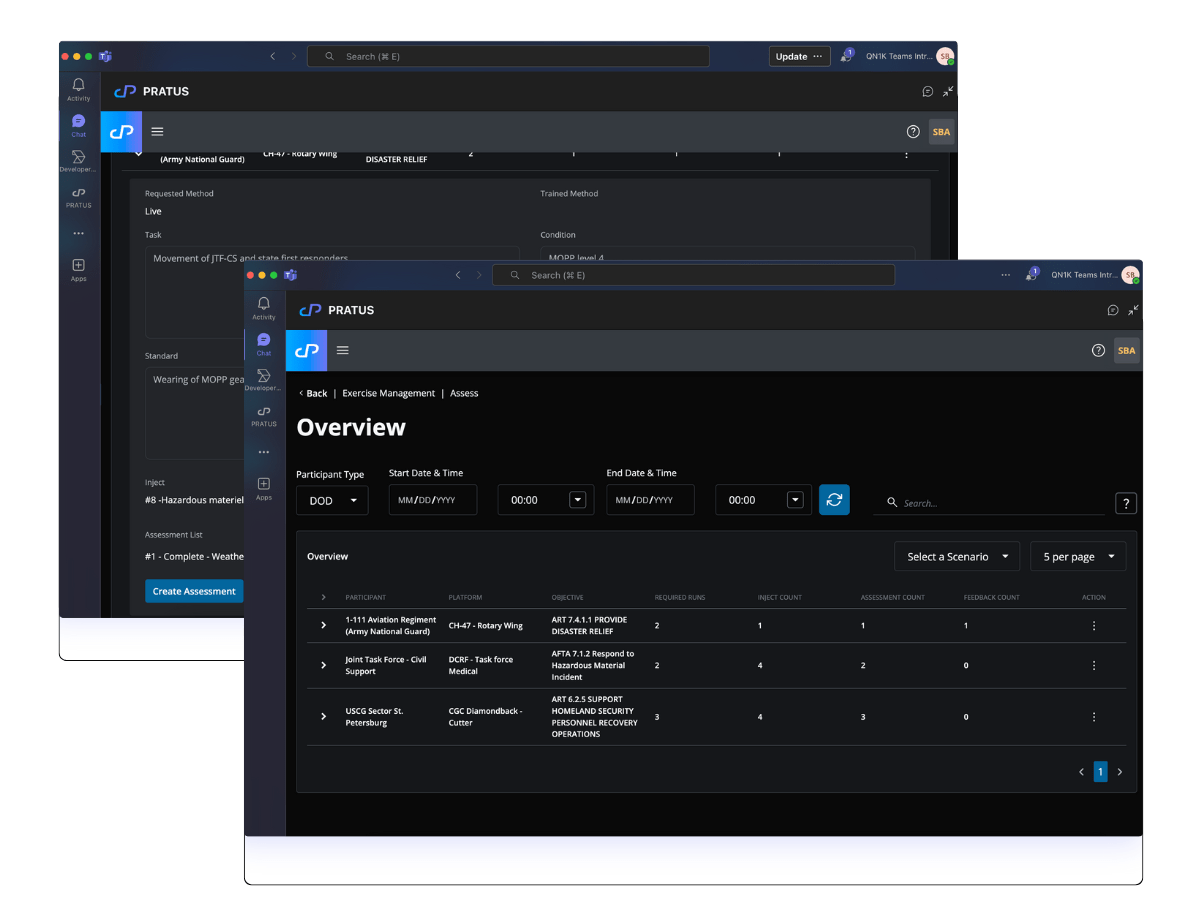Click collapse arrows icon in front PRATUS header
This screenshot has height=900, width=1200.
(1133, 310)
